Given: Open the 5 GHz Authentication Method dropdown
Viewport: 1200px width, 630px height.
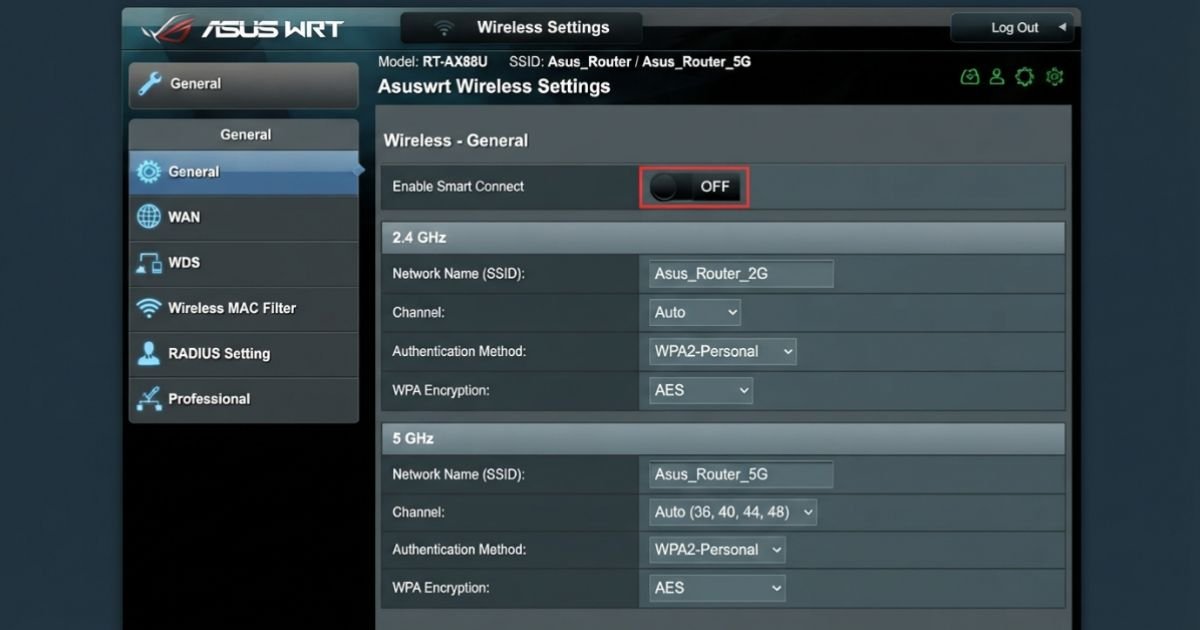Looking at the screenshot, I should 717,549.
